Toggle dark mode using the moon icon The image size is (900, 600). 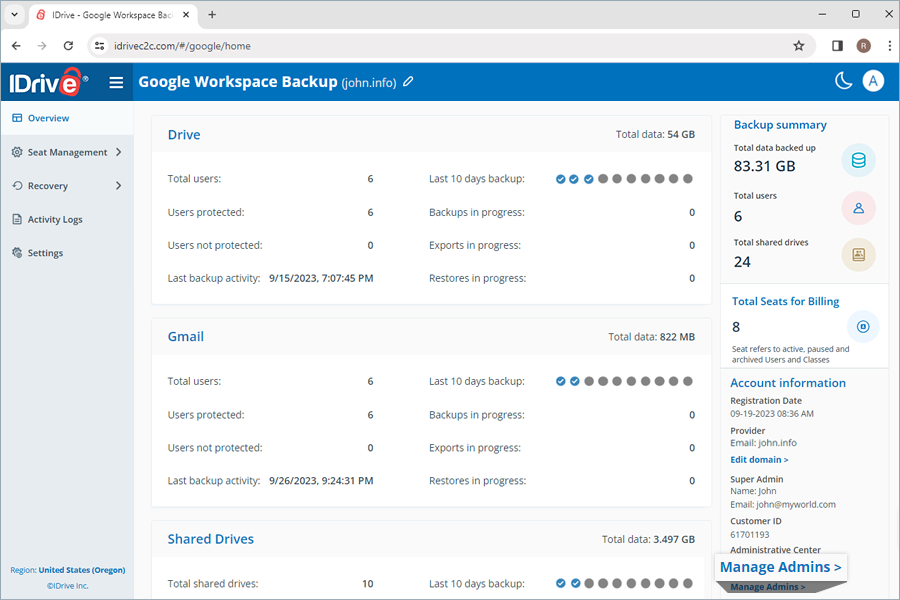pos(843,79)
